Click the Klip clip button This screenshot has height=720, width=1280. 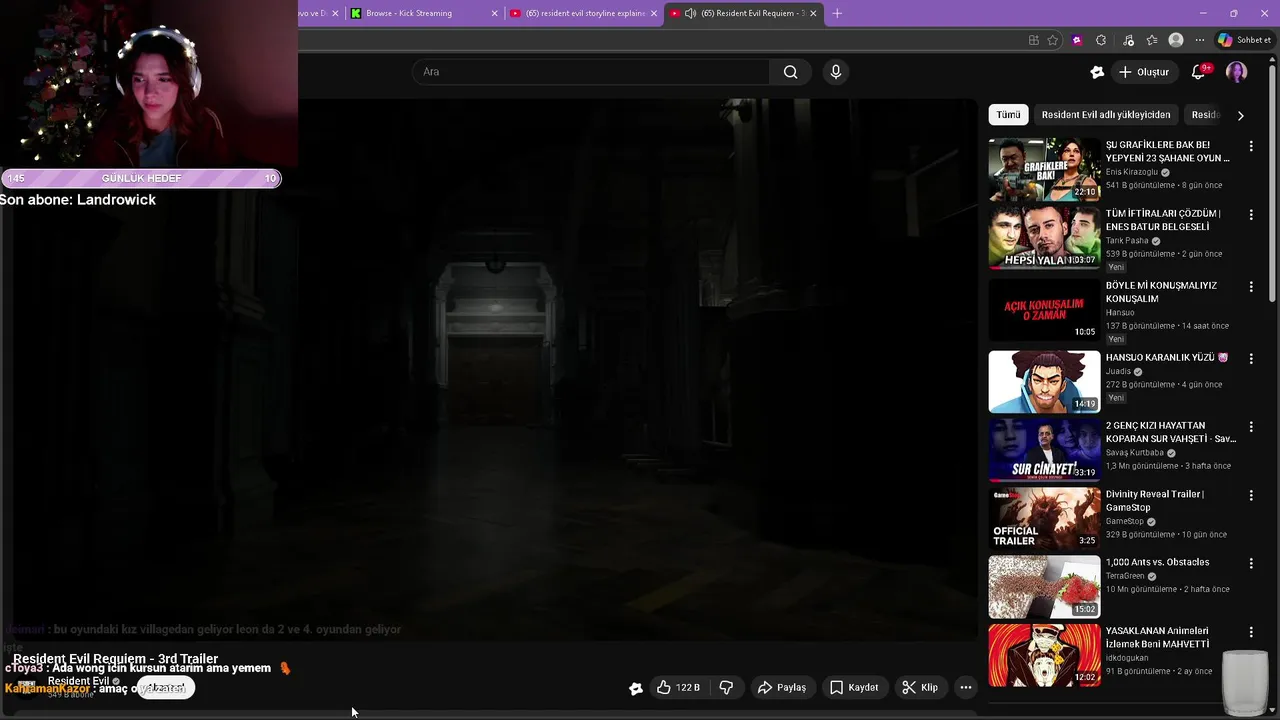920,687
